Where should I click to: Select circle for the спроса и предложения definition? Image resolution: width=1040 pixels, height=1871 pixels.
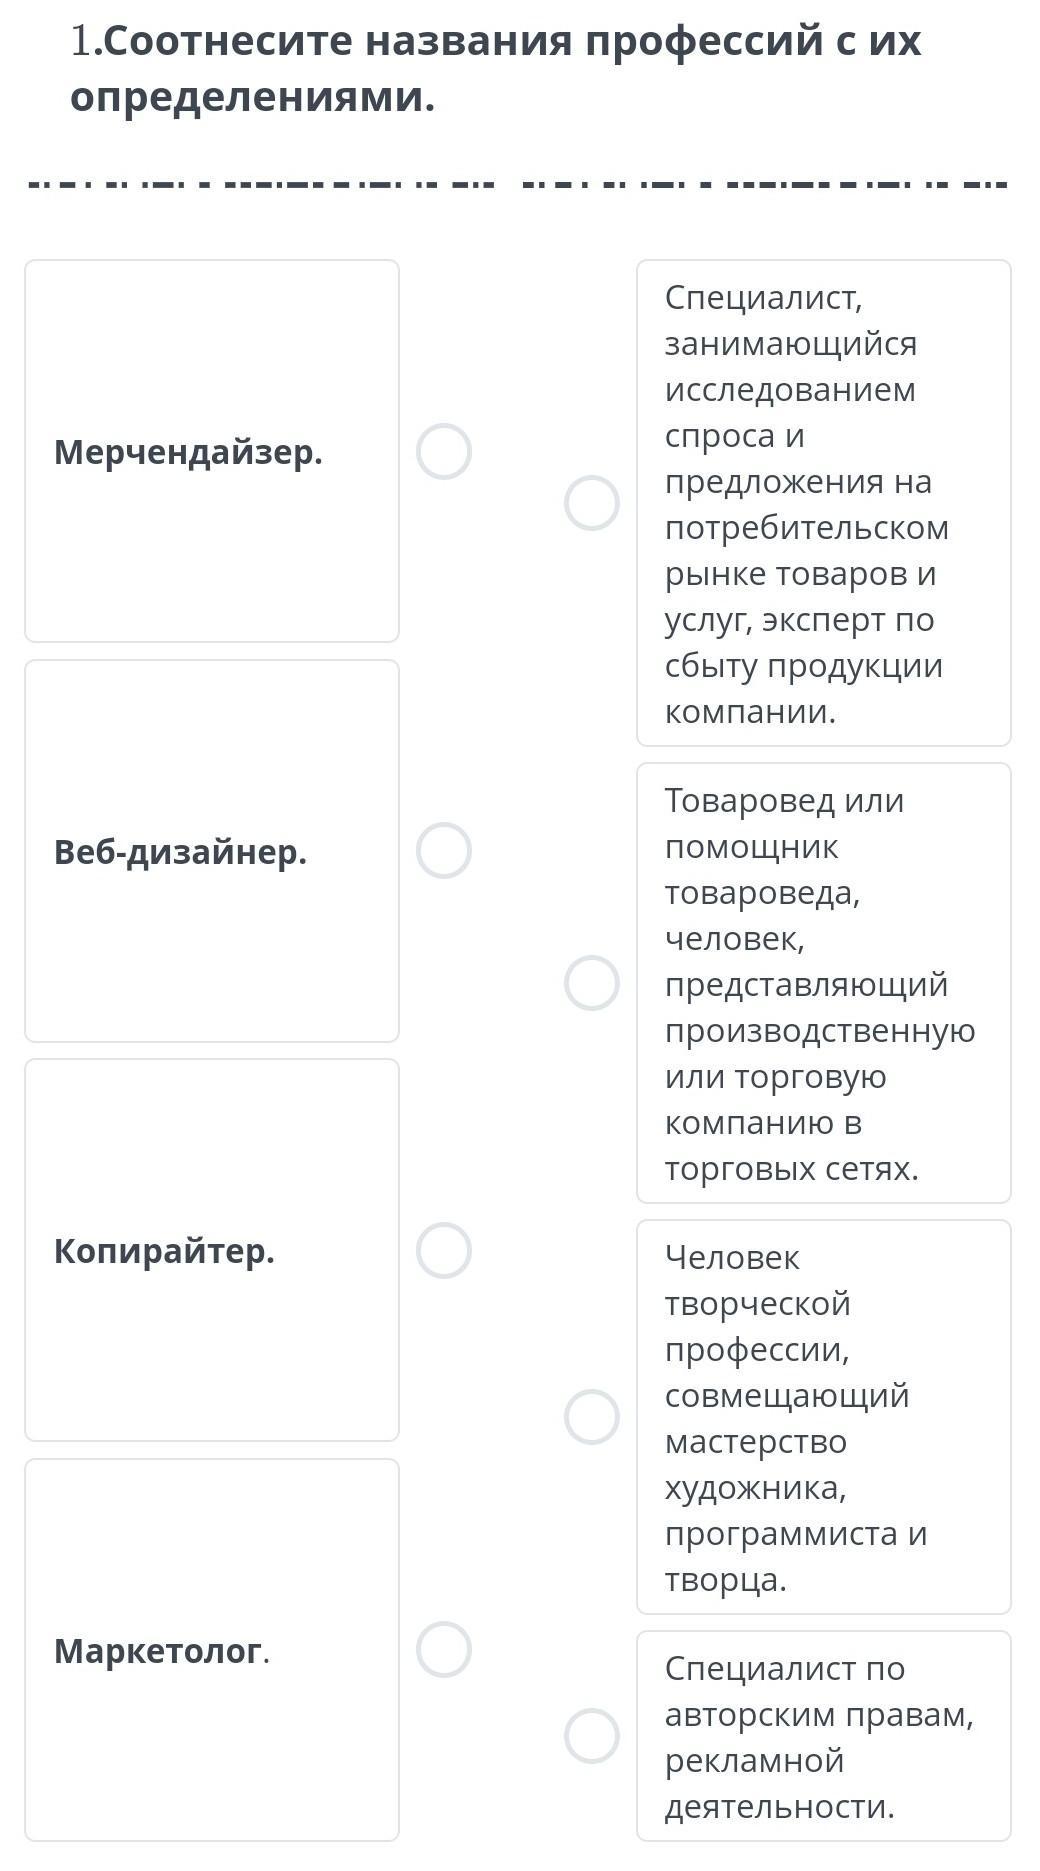(x=592, y=503)
